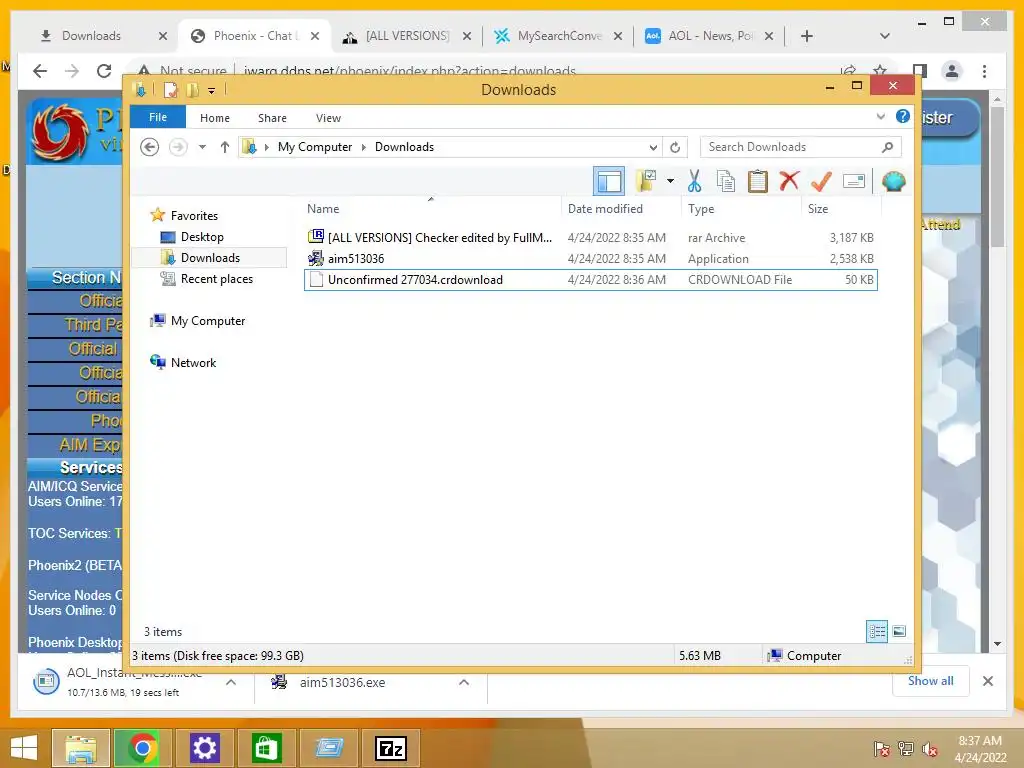This screenshot has width=1024, height=768.
Task: Select Network in the navigation pane
Action: (193, 362)
